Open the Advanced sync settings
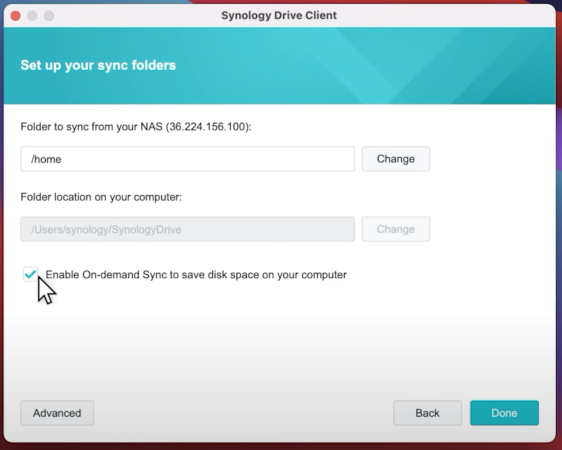Viewport: 562px width, 450px height. pos(57,413)
